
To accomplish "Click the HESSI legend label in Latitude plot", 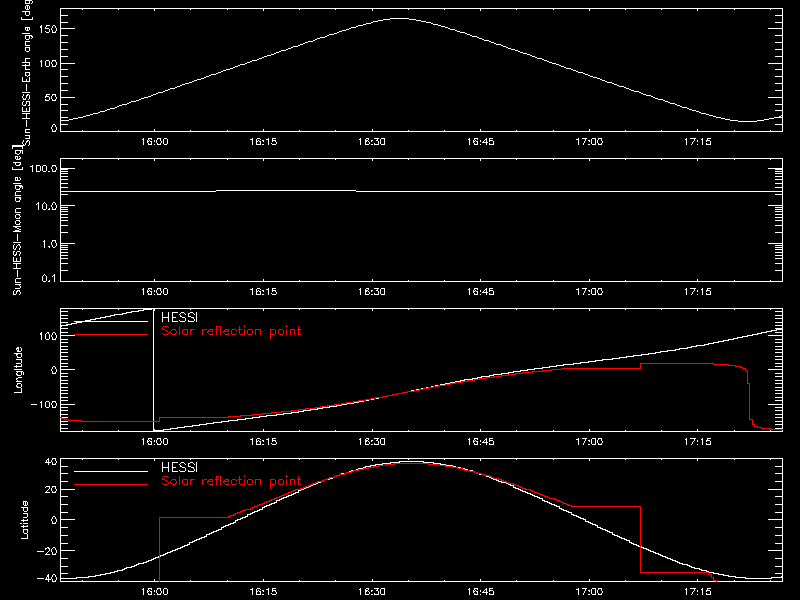I will coord(179,467).
